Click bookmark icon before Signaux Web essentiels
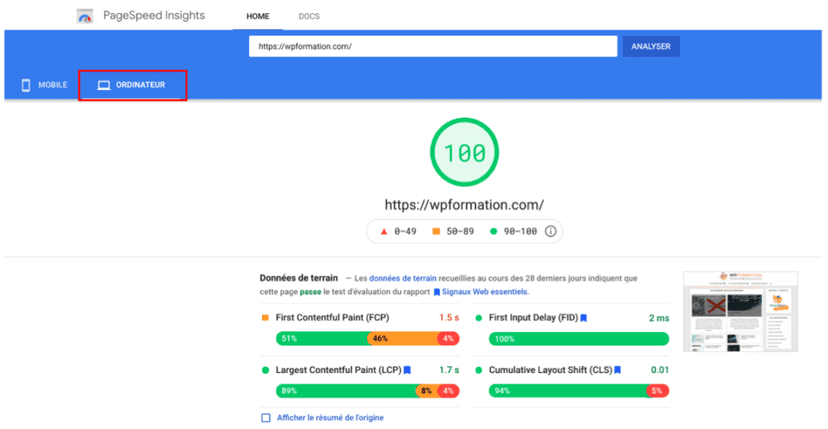828x429 pixels. pos(437,292)
